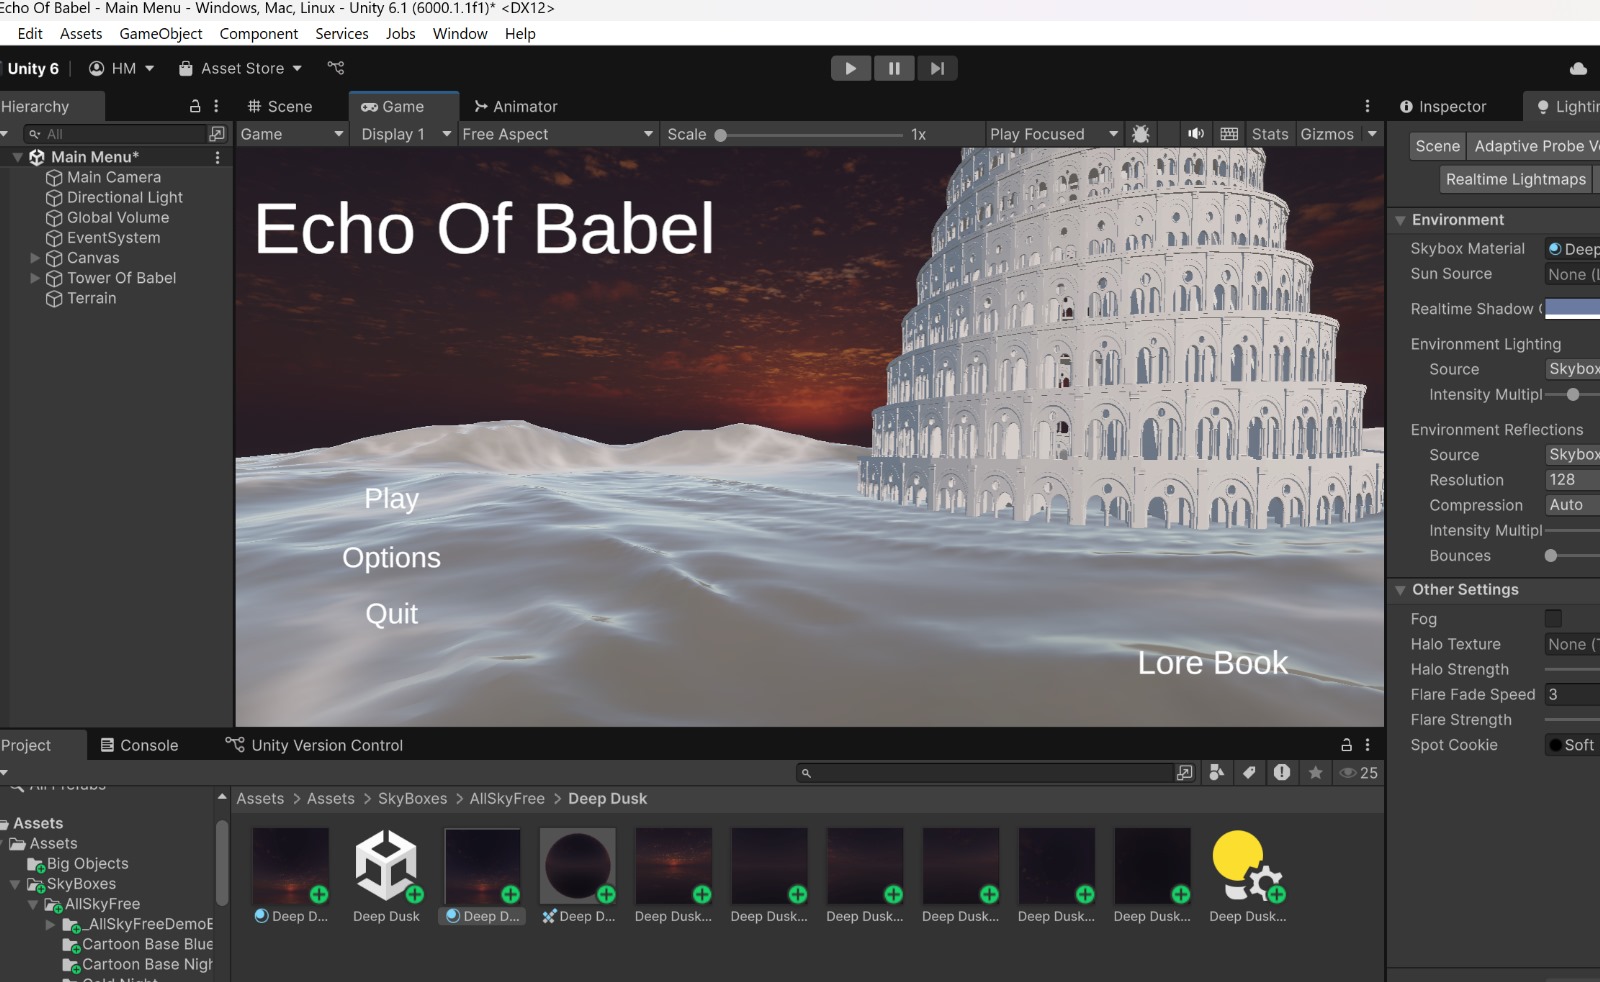Select the Deep Dusk sphere material asset
The height and width of the screenshot is (982, 1600).
(x=578, y=876)
